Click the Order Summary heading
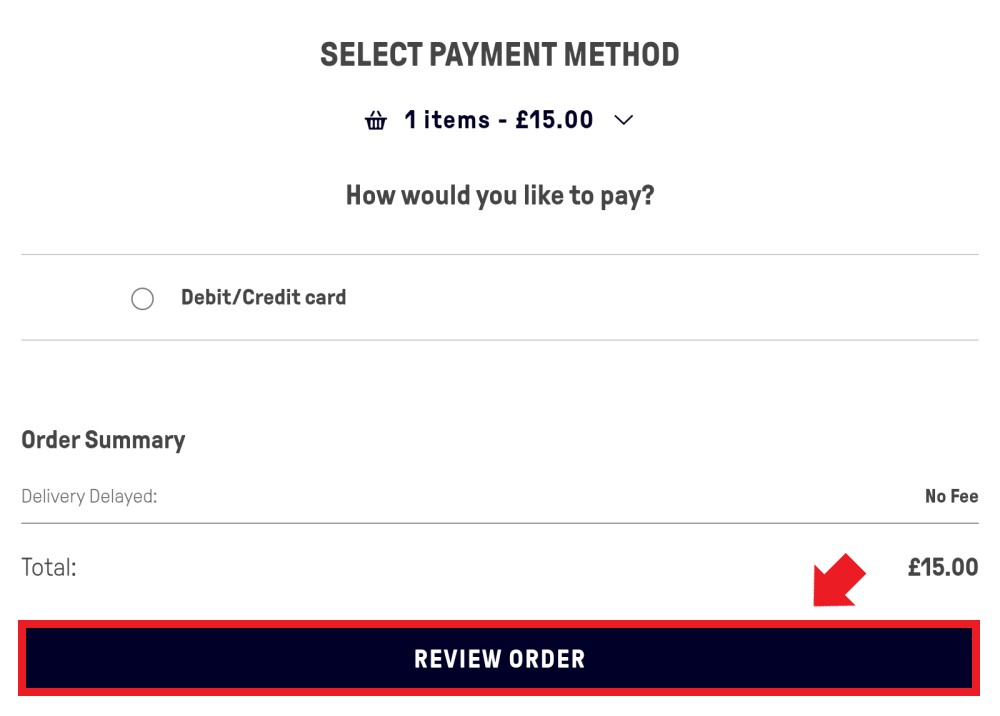 point(103,440)
